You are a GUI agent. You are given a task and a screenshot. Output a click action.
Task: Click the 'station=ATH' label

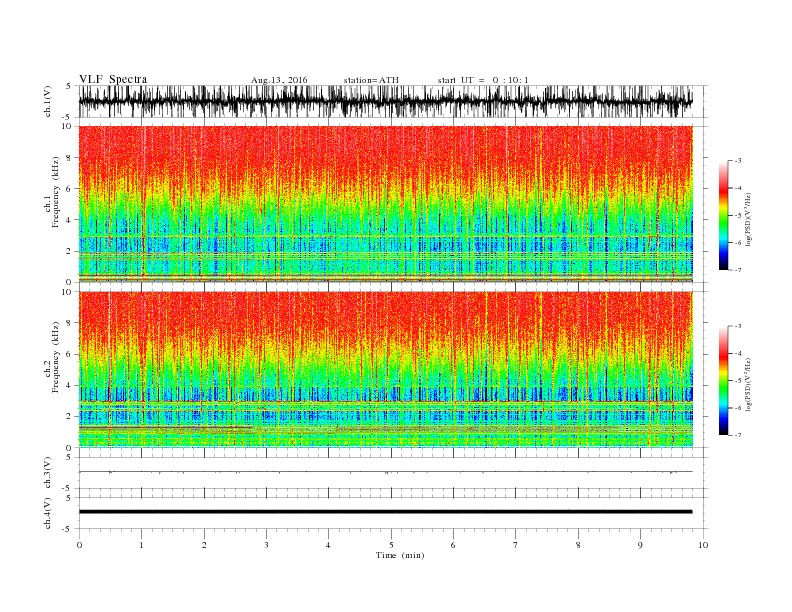[x=371, y=80]
